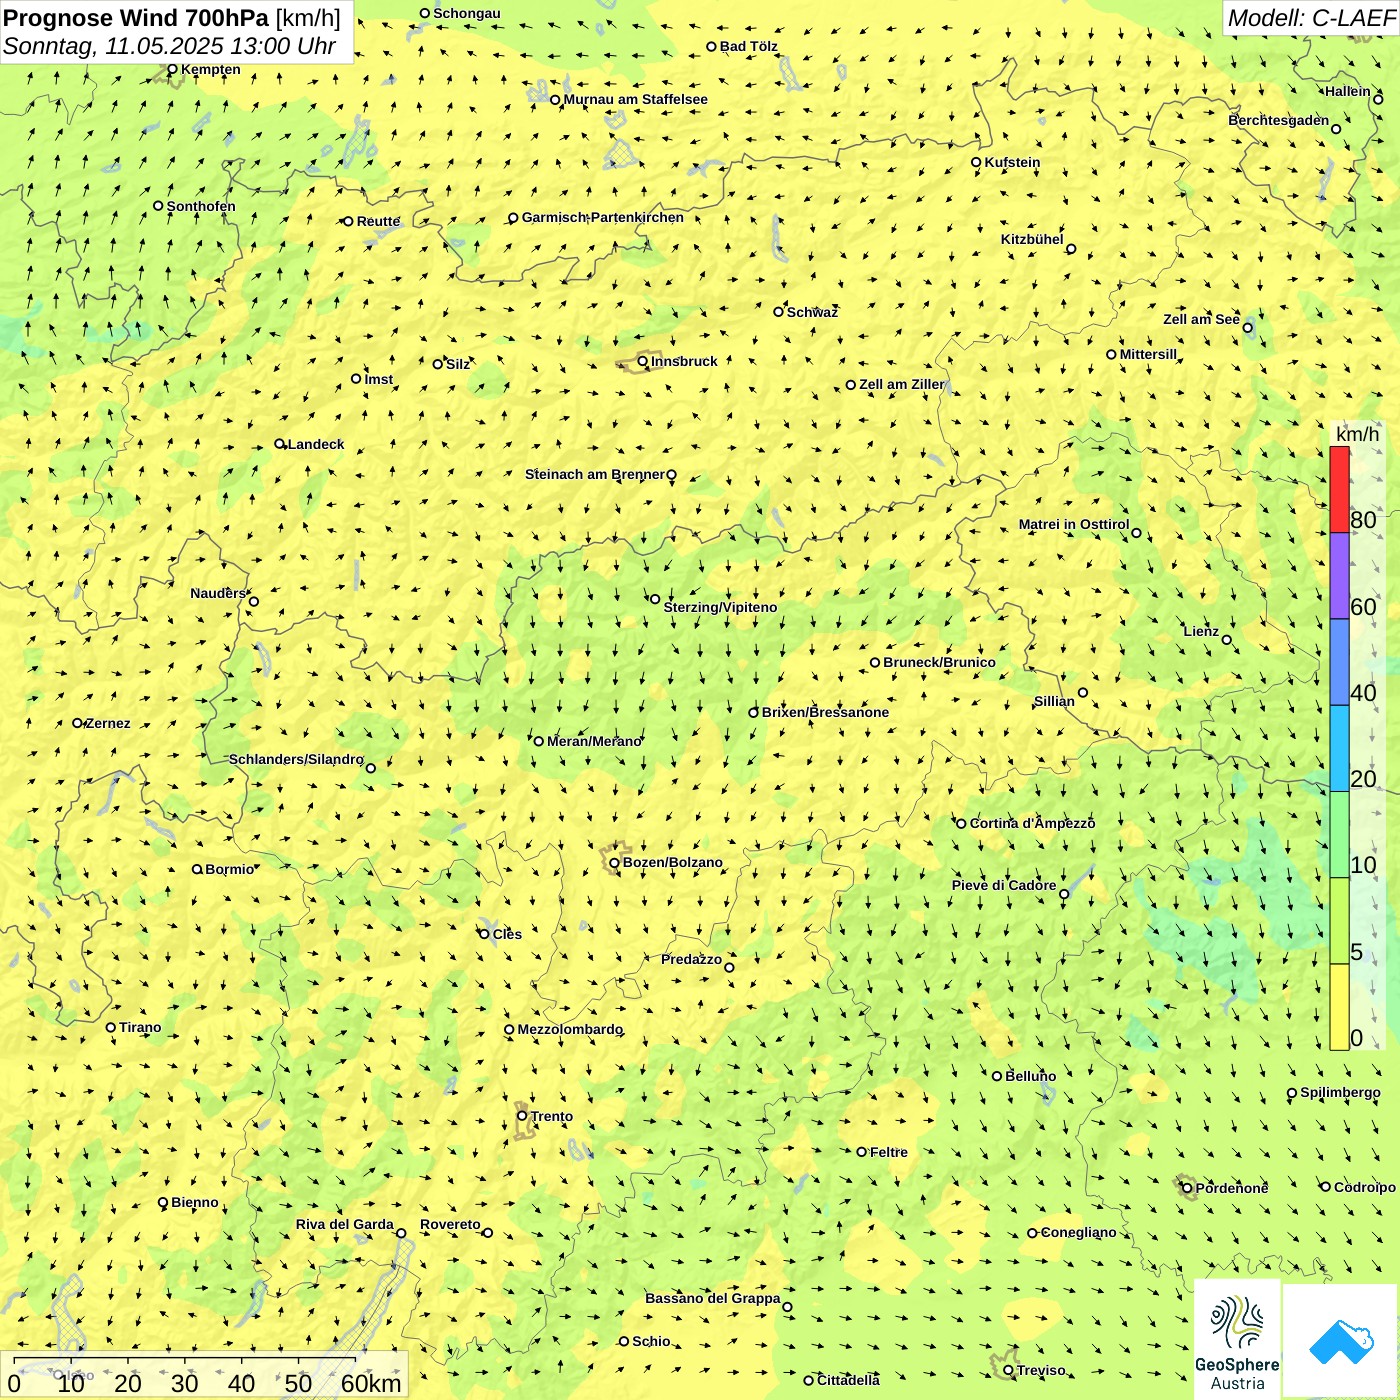
Task: Click the 'Zernez' label
Action: (108, 723)
